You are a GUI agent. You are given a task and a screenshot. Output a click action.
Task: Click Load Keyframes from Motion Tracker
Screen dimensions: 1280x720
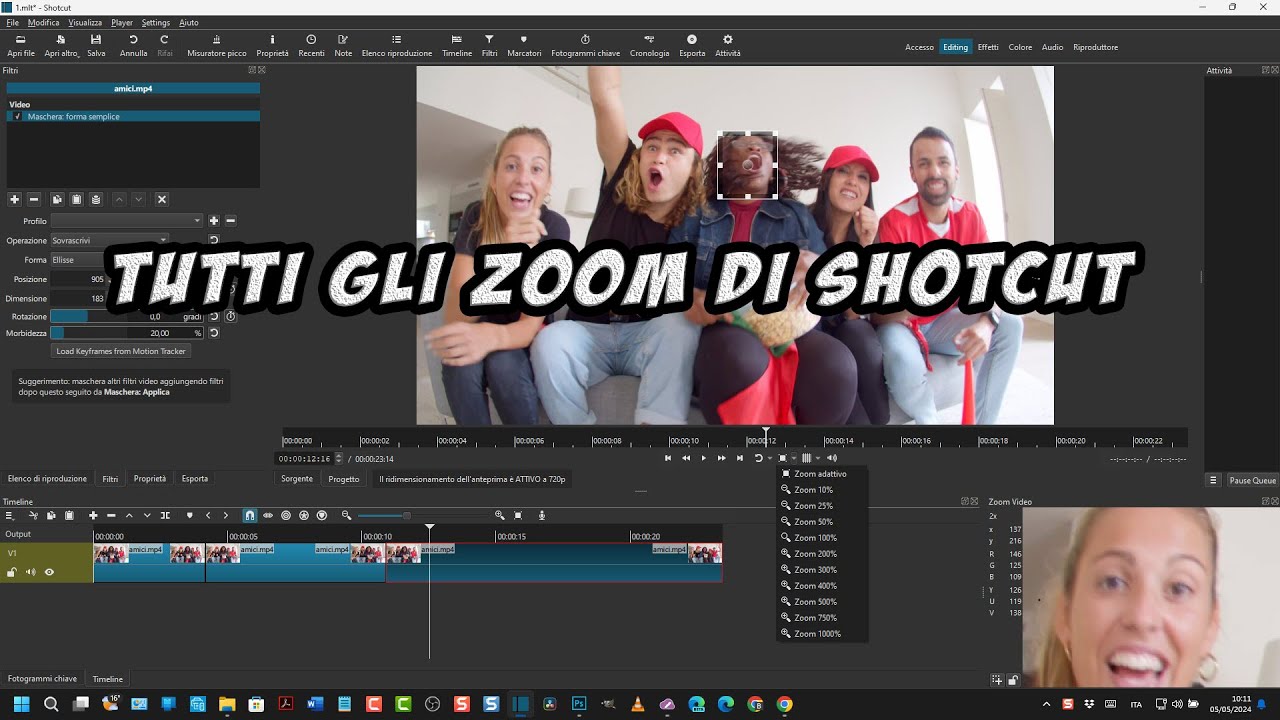pos(121,351)
